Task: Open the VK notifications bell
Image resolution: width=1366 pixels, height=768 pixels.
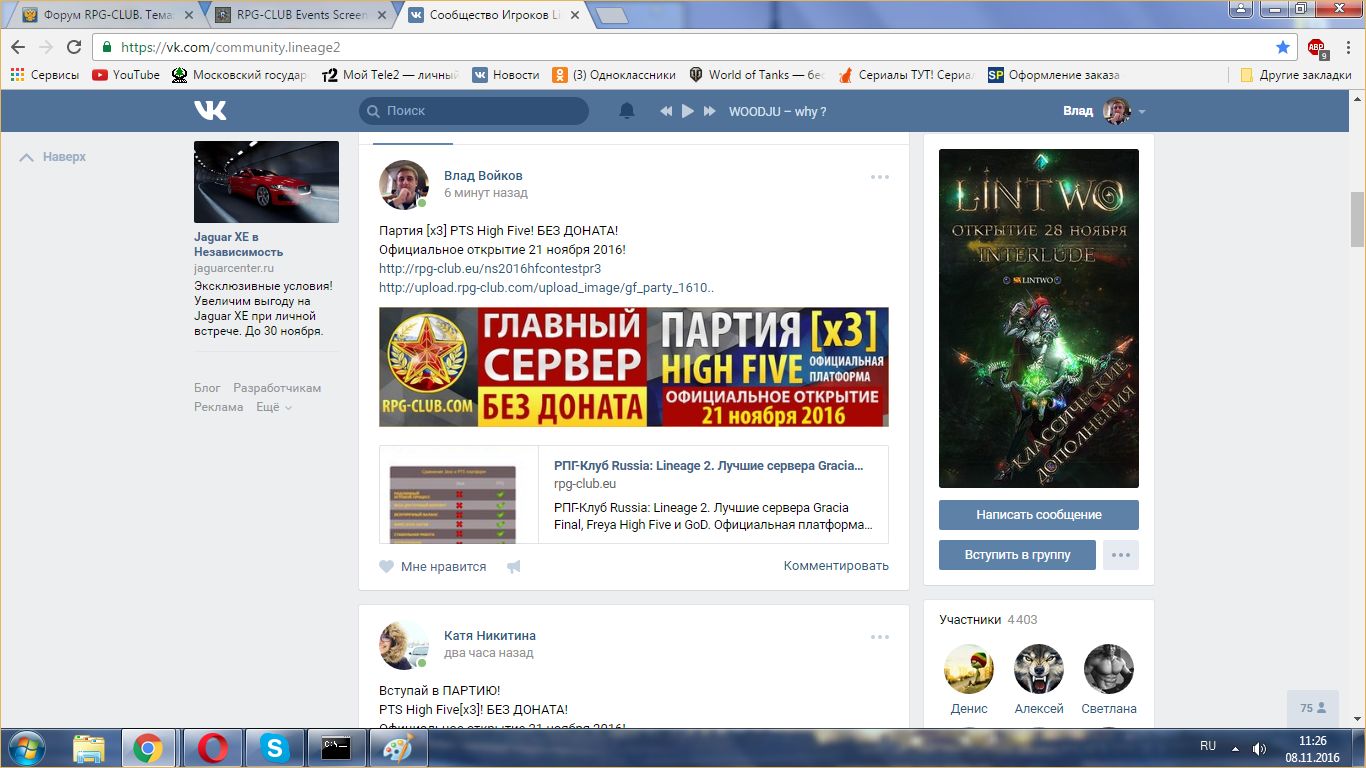Action: click(x=627, y=111)
